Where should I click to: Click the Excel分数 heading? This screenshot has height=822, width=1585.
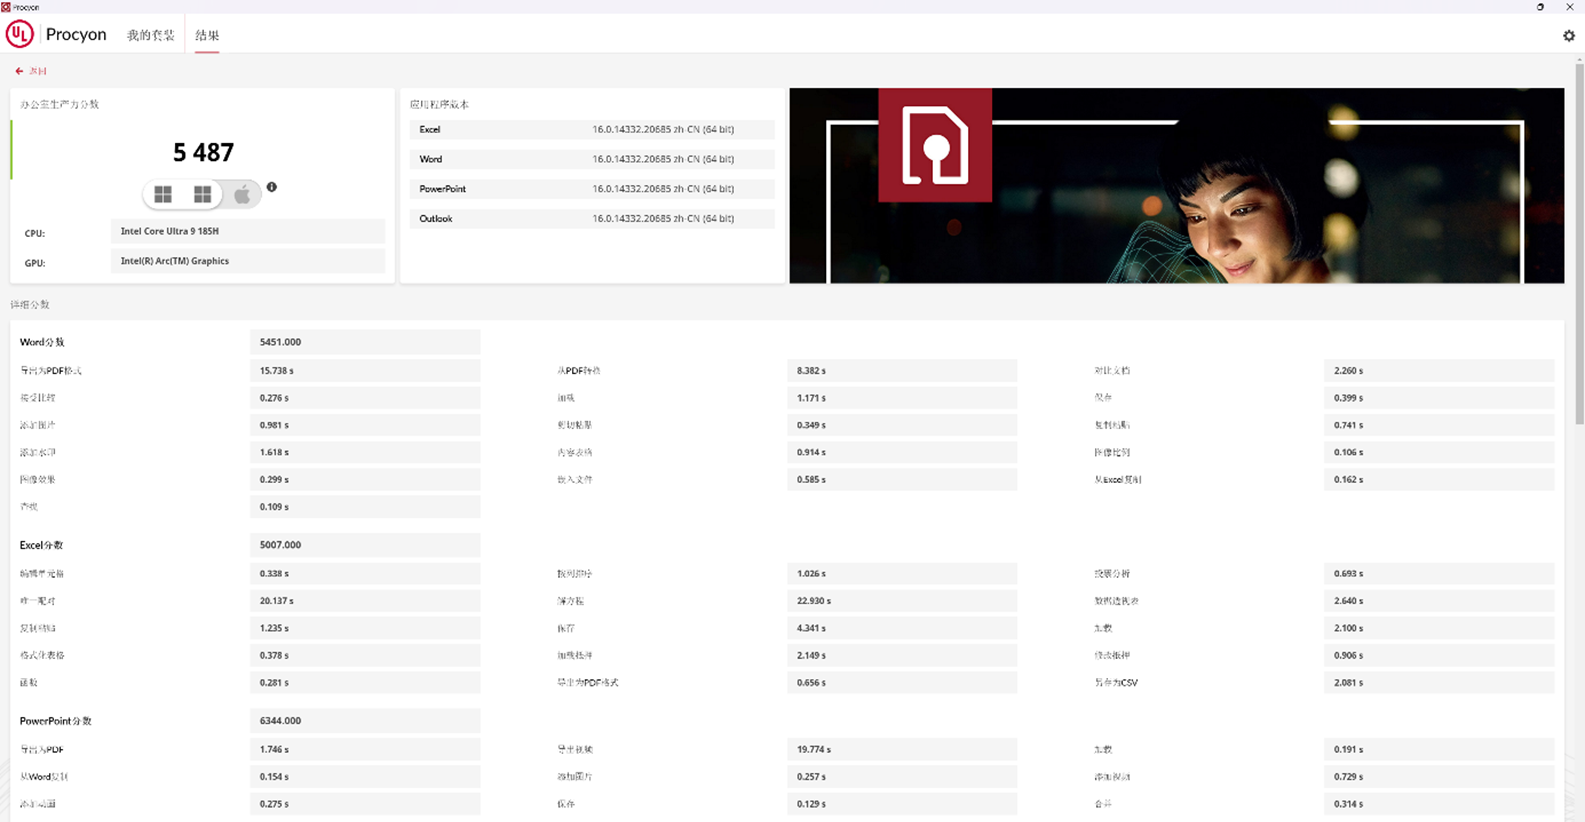tap(41, 545)
